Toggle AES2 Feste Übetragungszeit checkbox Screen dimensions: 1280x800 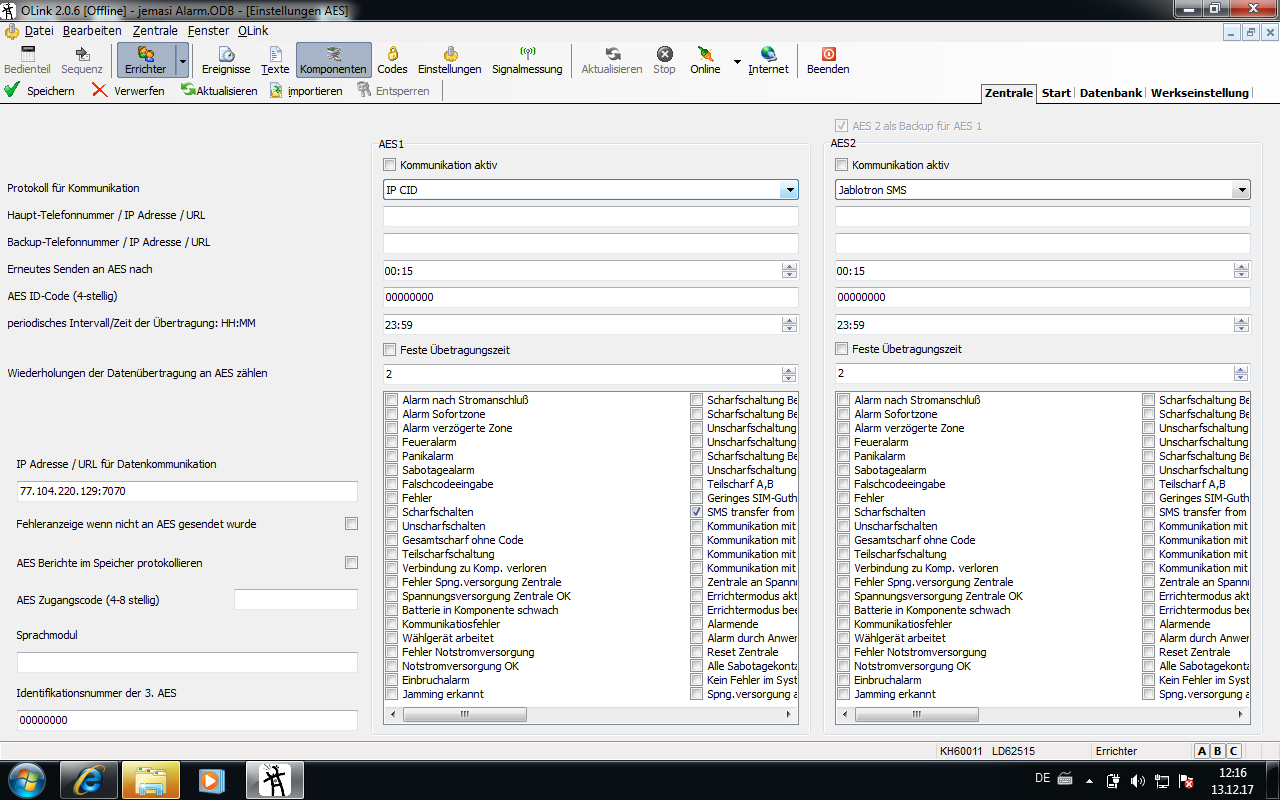[x=842, y=349]
